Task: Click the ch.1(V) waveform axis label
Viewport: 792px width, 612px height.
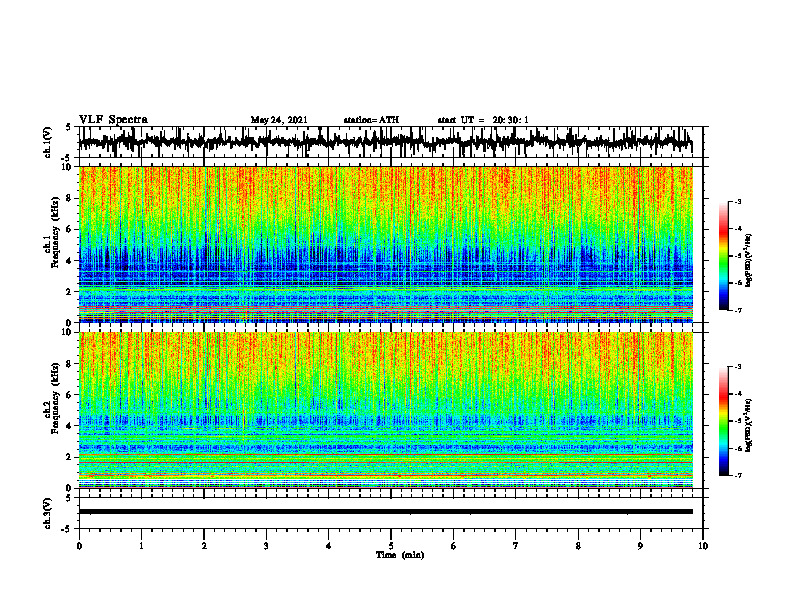Action: (x=48, y=143)
